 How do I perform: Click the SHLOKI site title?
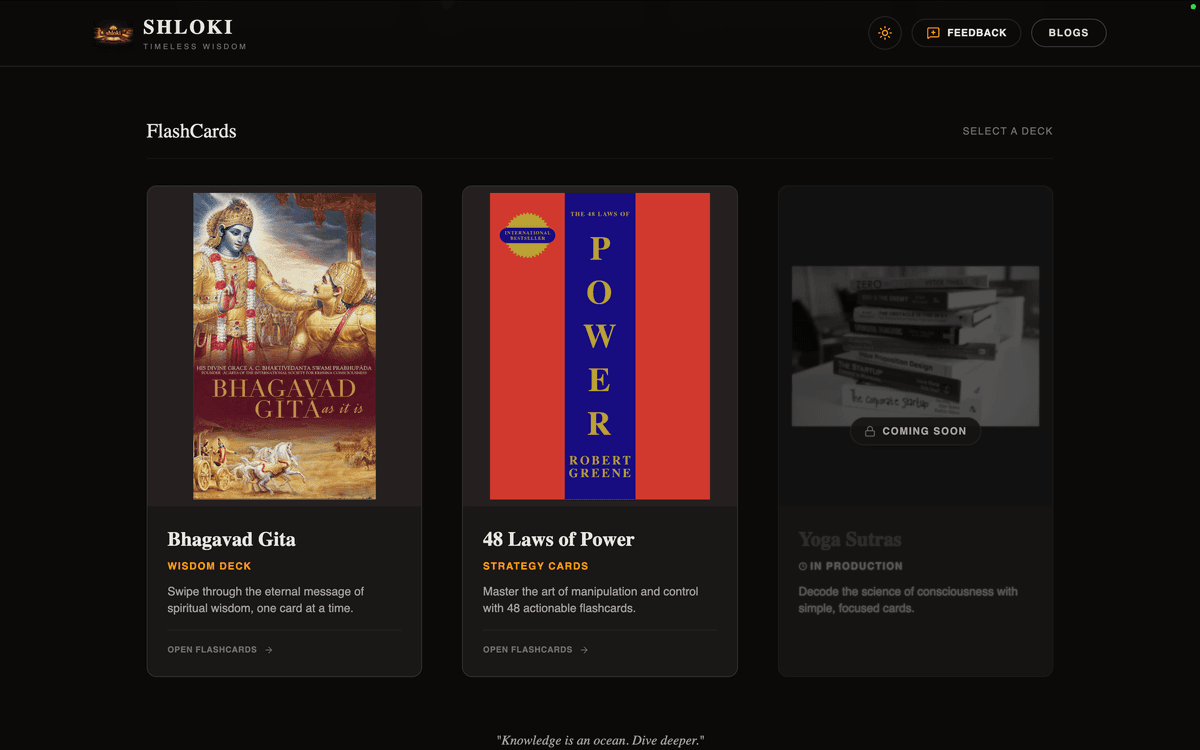click(x=188, y=27)
